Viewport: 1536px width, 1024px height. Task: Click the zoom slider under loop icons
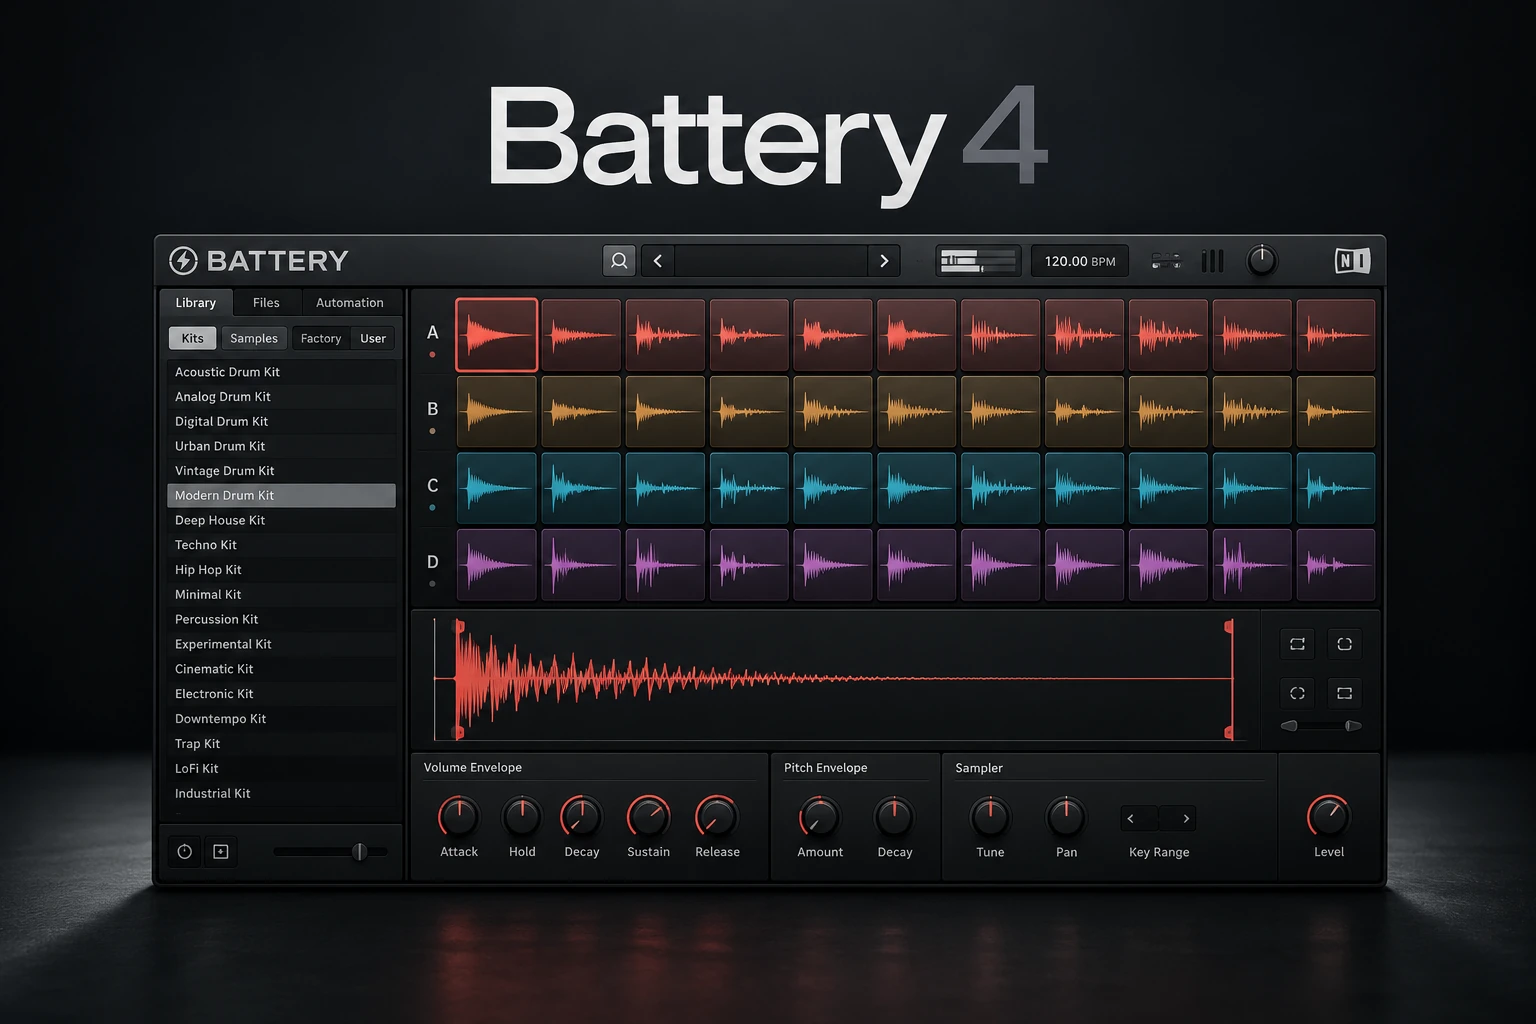[x=1321, y=726]
